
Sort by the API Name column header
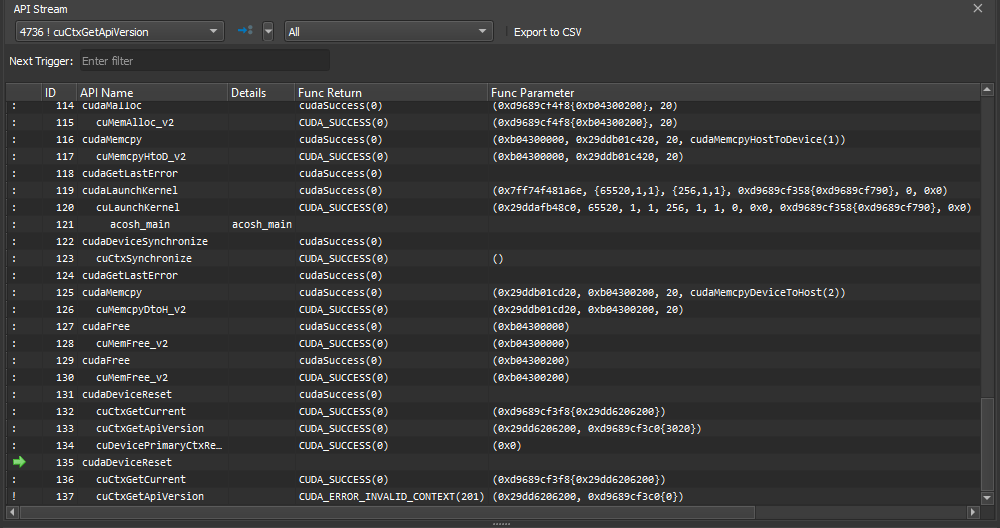(x=106, y=93)
